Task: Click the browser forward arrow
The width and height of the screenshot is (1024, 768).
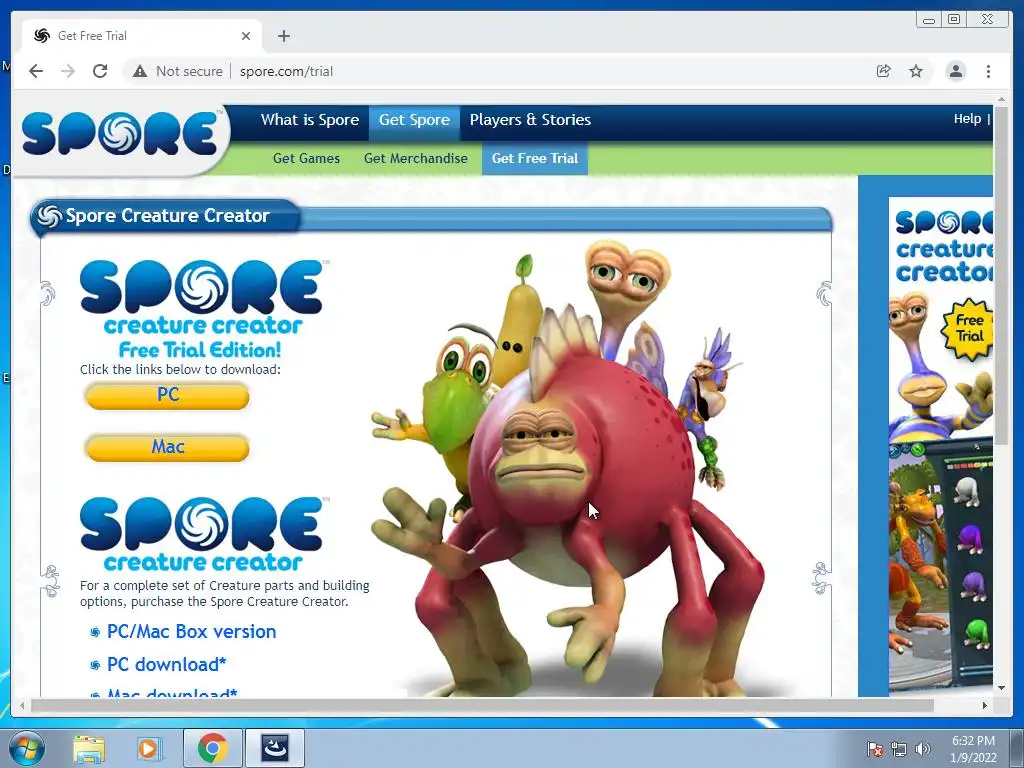Action: (68, 71)
